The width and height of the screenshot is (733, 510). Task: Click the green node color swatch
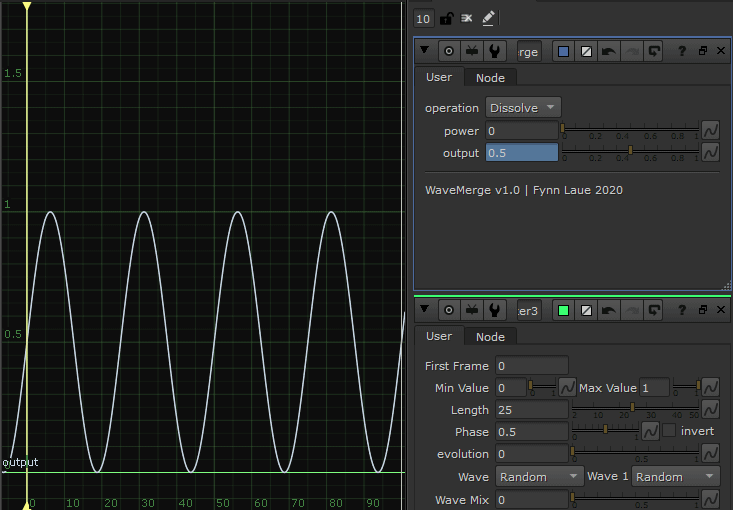click(564, 311)
